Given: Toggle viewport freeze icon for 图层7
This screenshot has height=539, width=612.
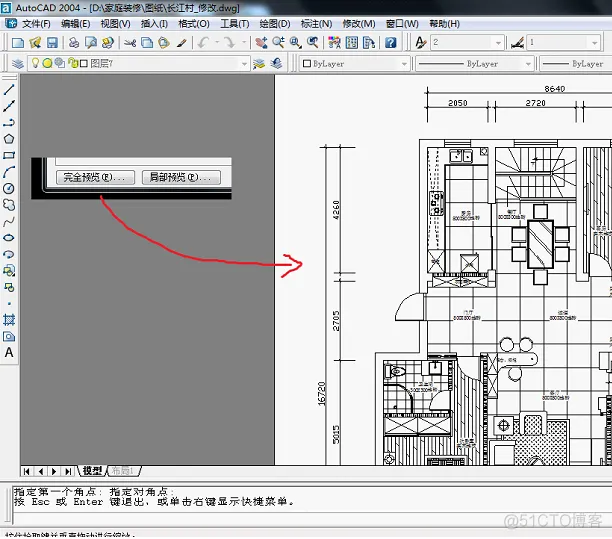Looking at the screenshot, I should coord(60,63).
